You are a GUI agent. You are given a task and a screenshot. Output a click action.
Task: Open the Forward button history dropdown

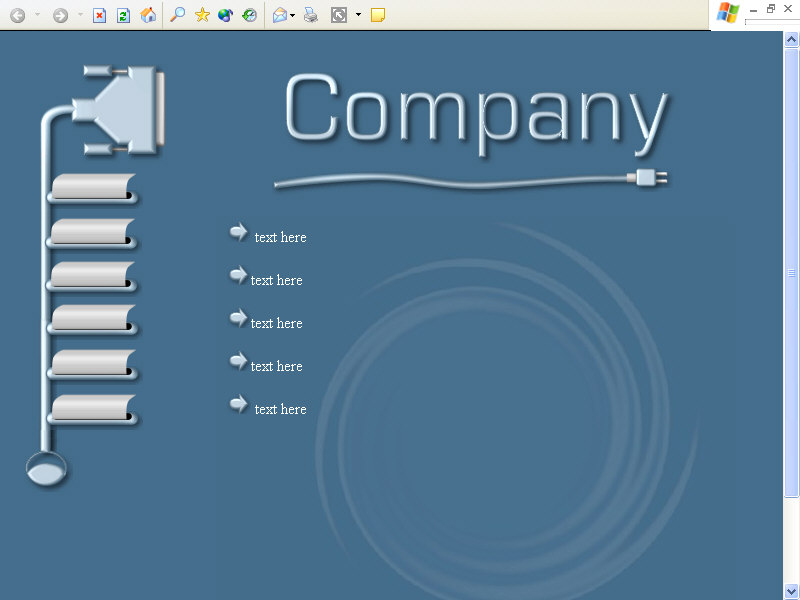pos(80,15)
